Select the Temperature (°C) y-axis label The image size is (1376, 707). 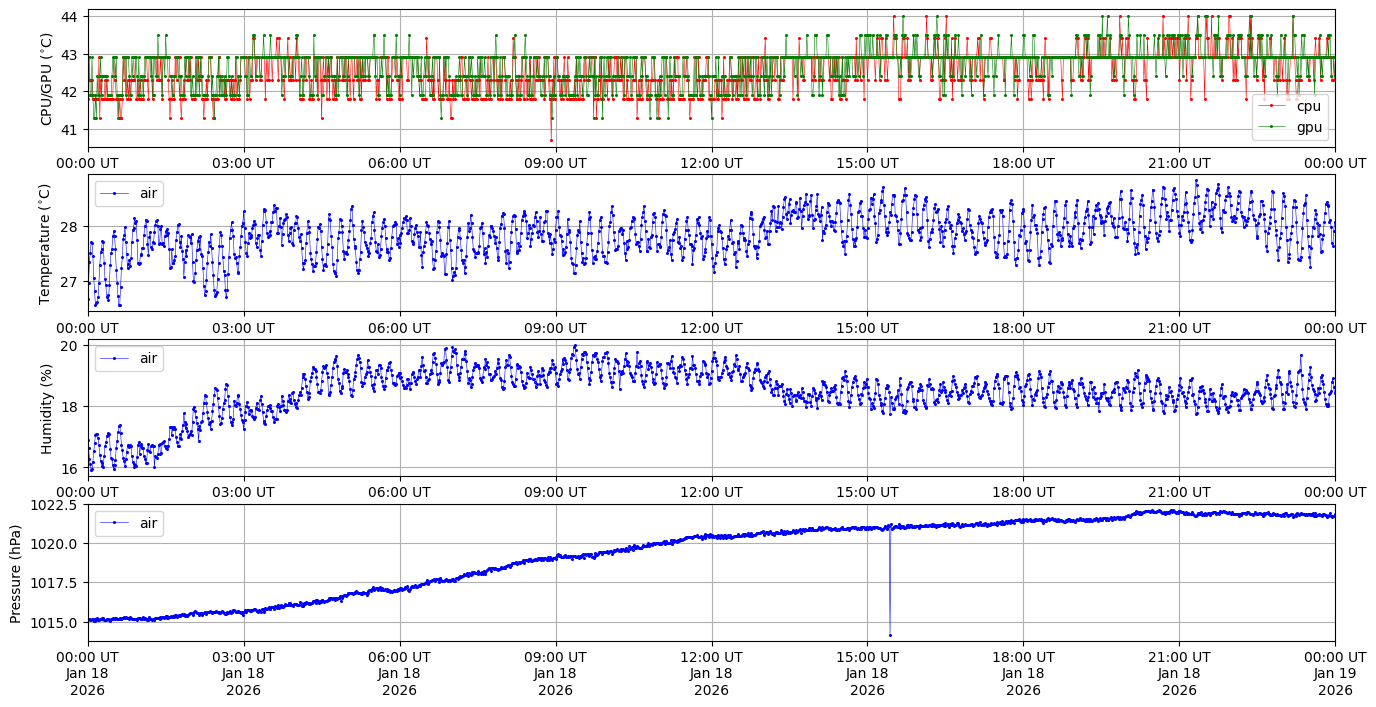[x=46, y=243]
